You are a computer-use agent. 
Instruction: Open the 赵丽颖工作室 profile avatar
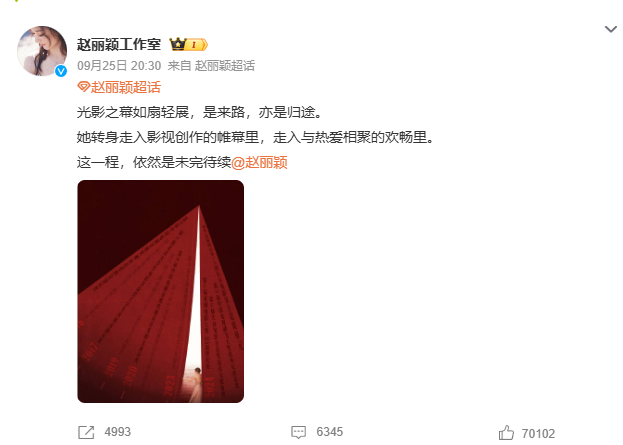coord(42,51)
